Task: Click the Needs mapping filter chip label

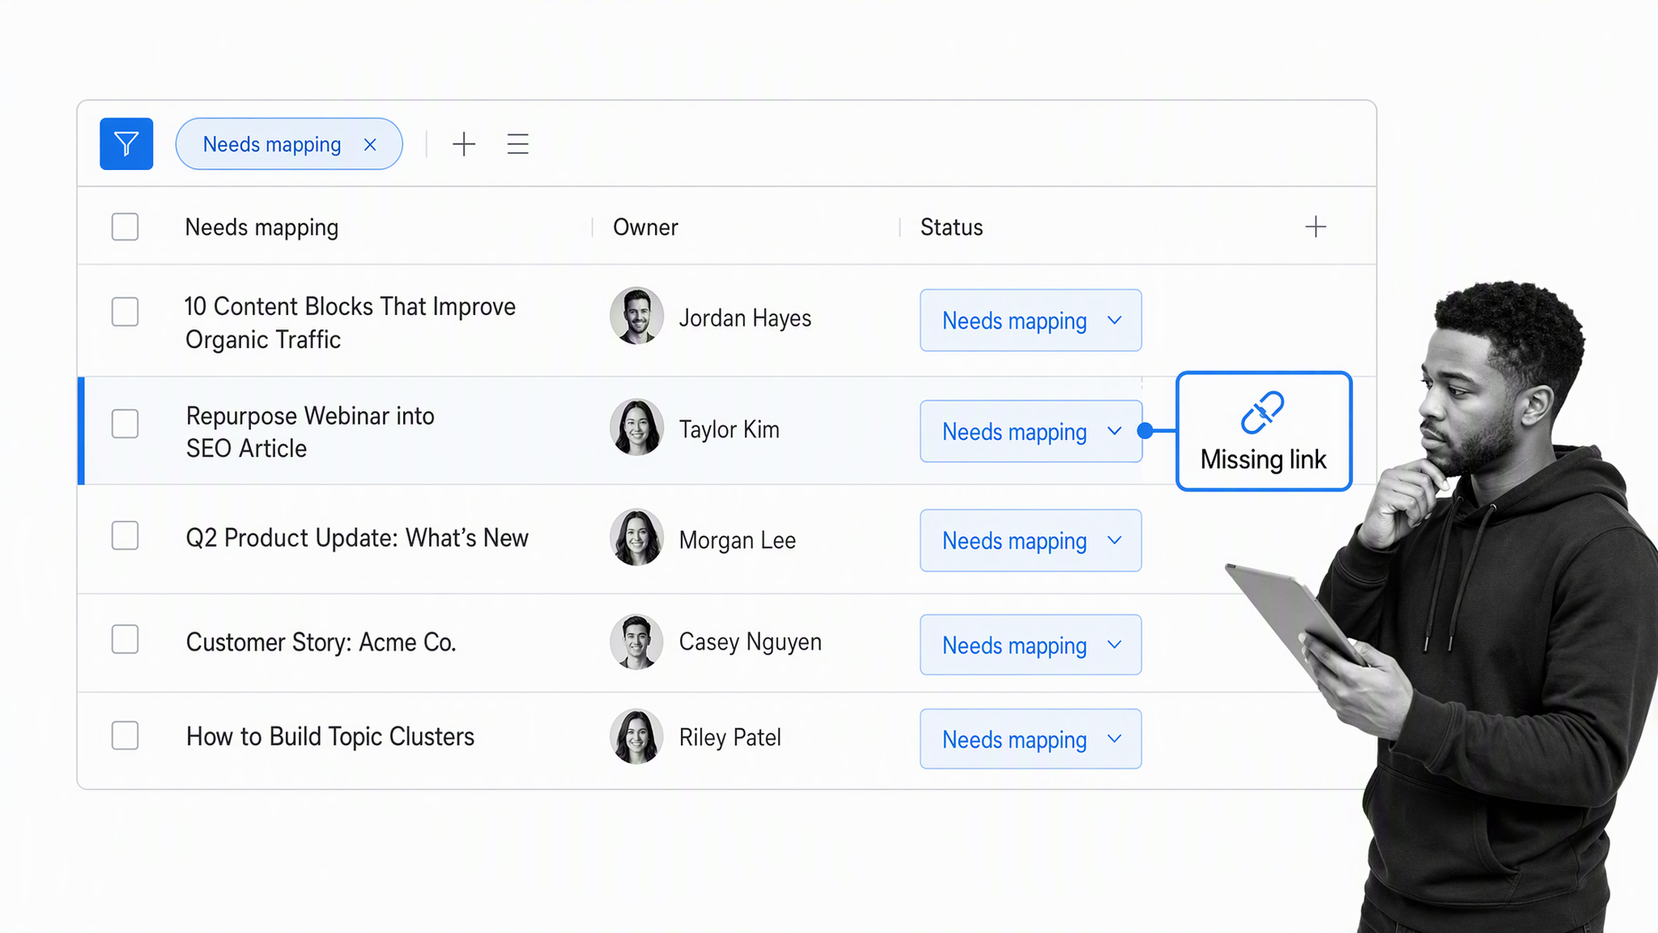Action: (x=272, y=145)
